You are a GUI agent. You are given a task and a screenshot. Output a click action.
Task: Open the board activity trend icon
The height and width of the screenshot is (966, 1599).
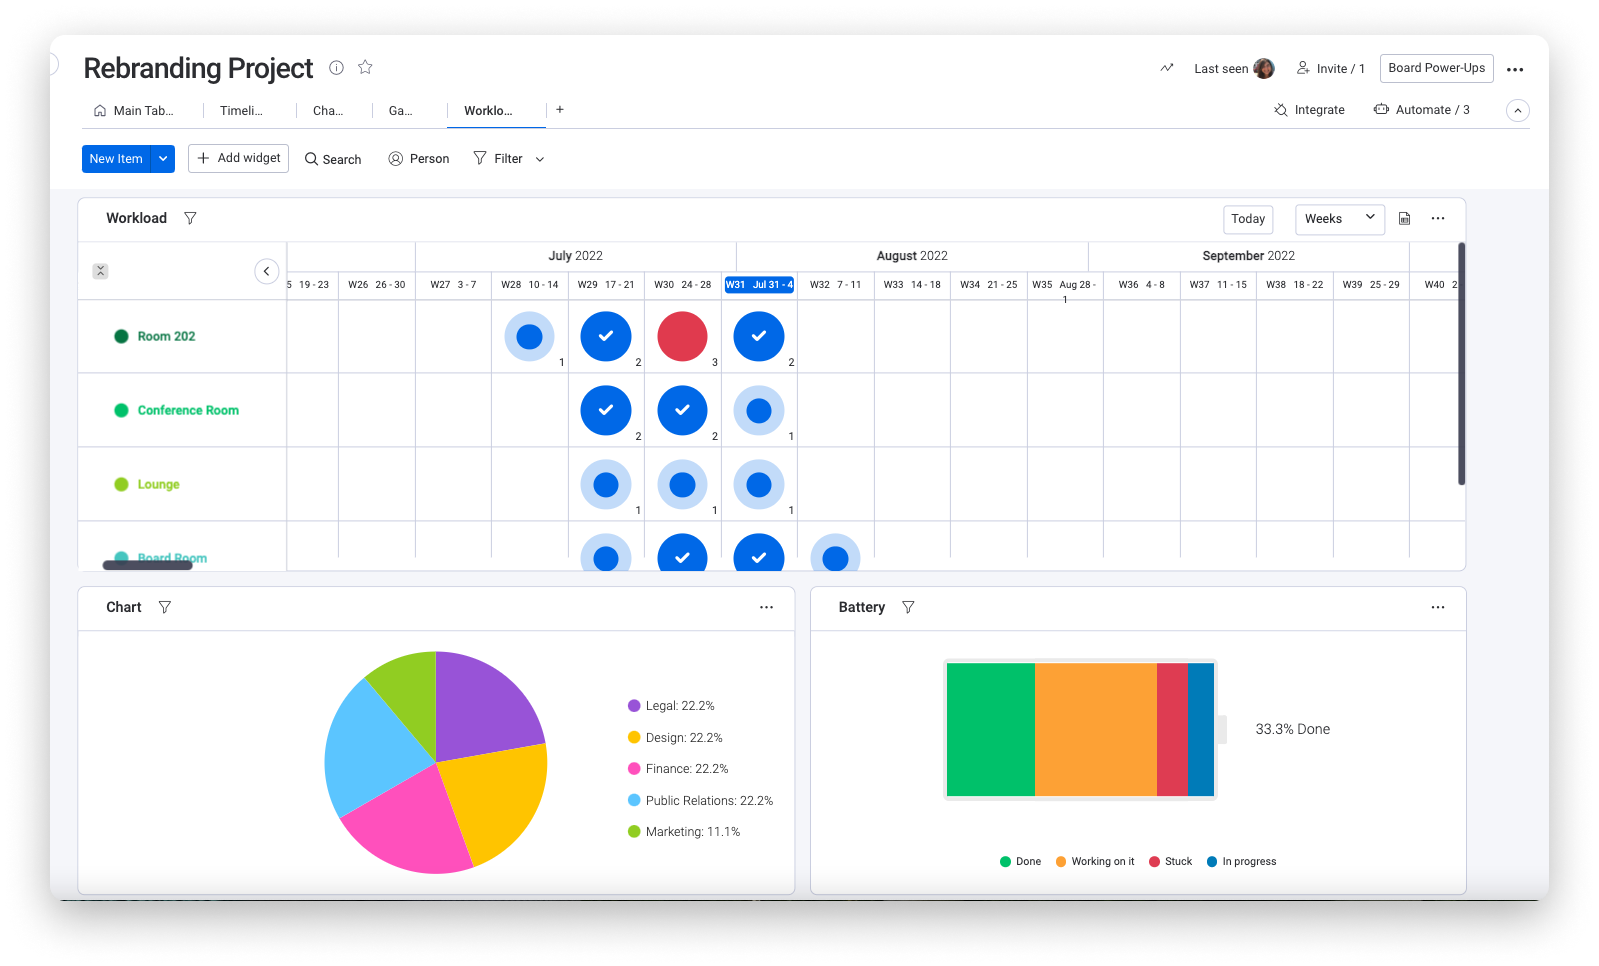[1167, 68]
